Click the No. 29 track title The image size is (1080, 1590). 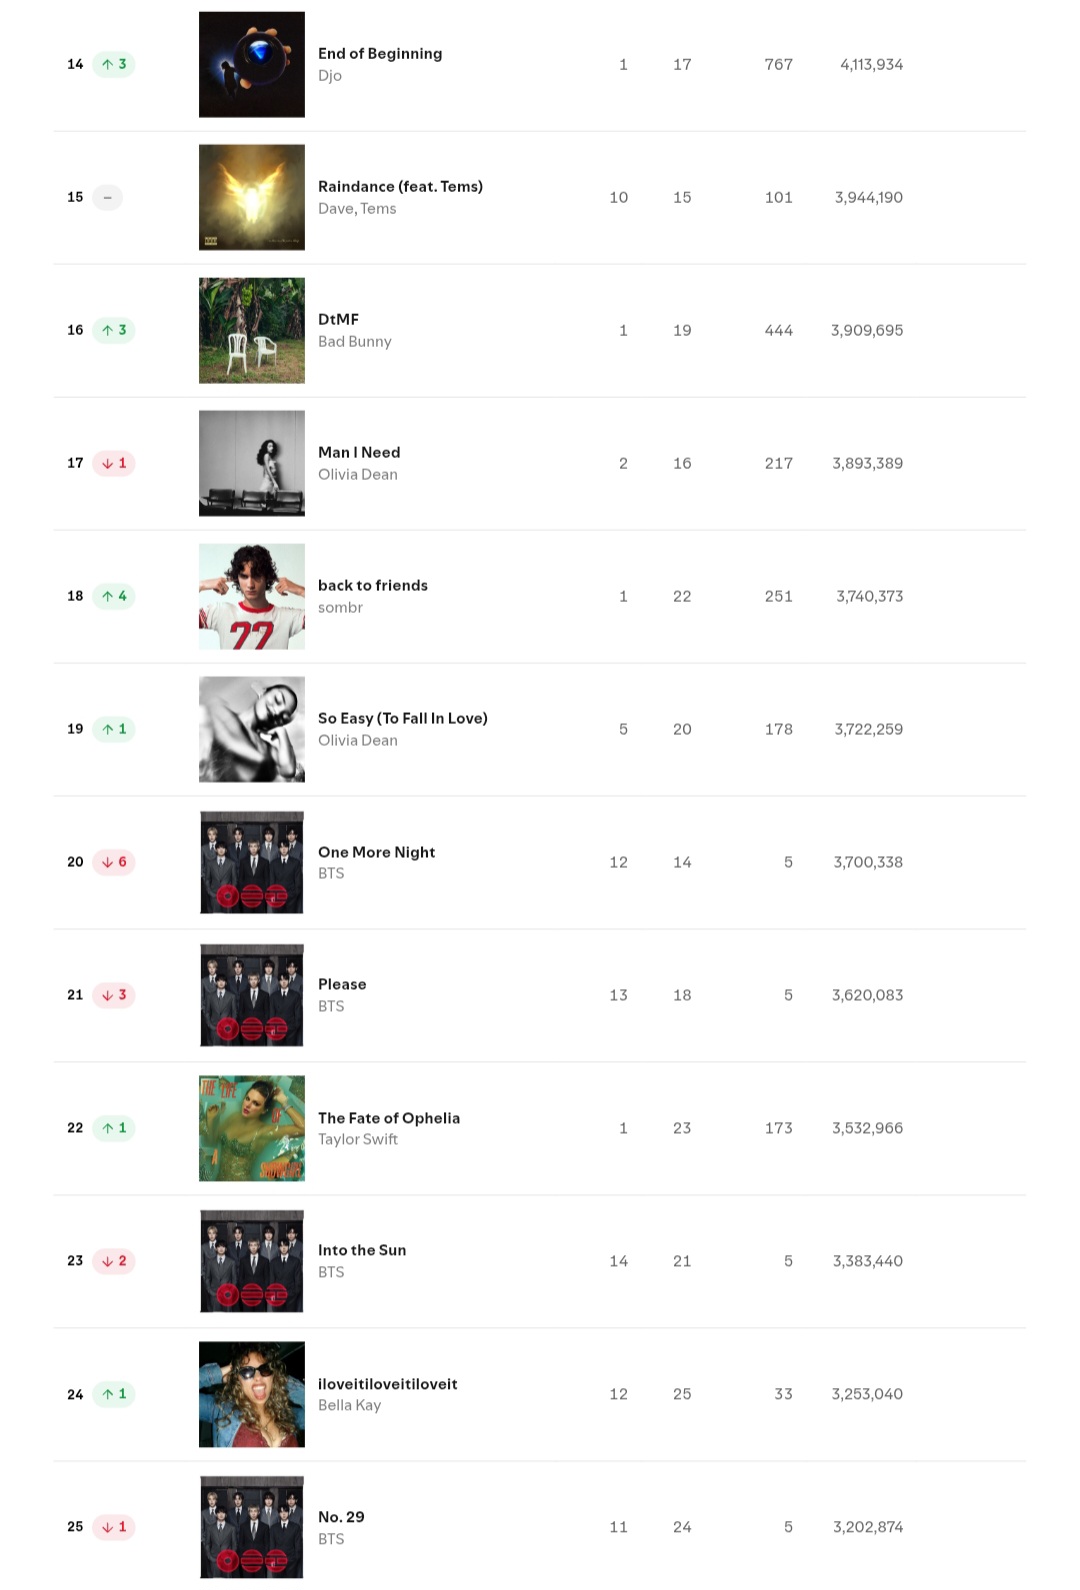tap(341, 1517)
